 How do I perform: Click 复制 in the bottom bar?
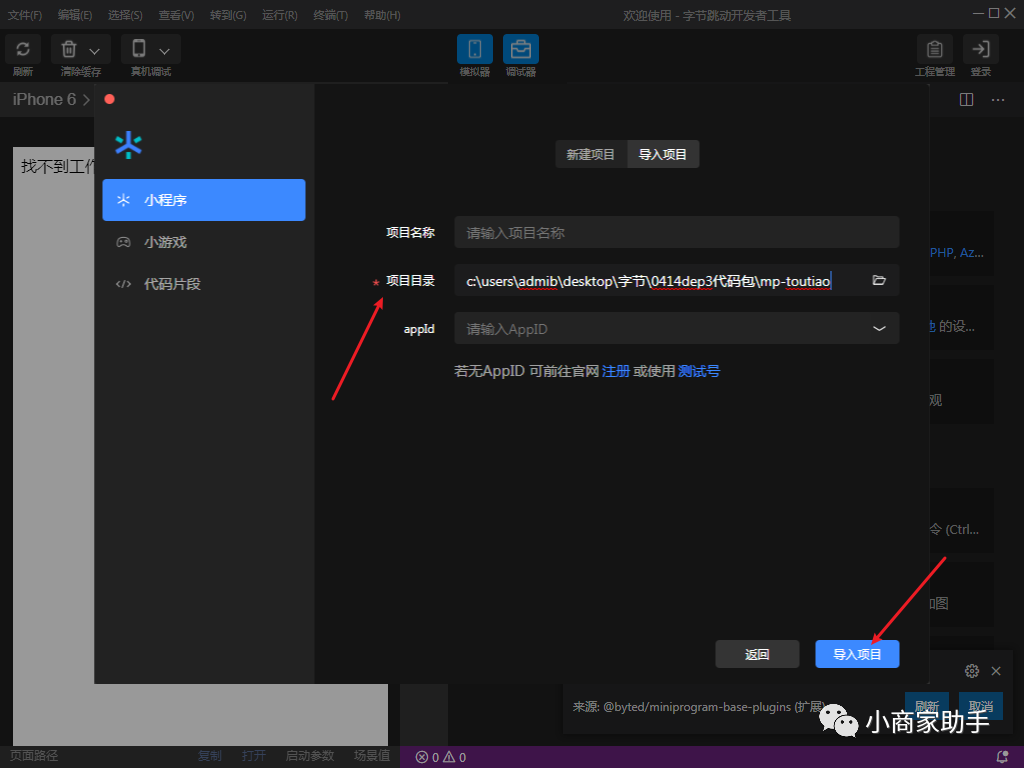click(210, 756)
